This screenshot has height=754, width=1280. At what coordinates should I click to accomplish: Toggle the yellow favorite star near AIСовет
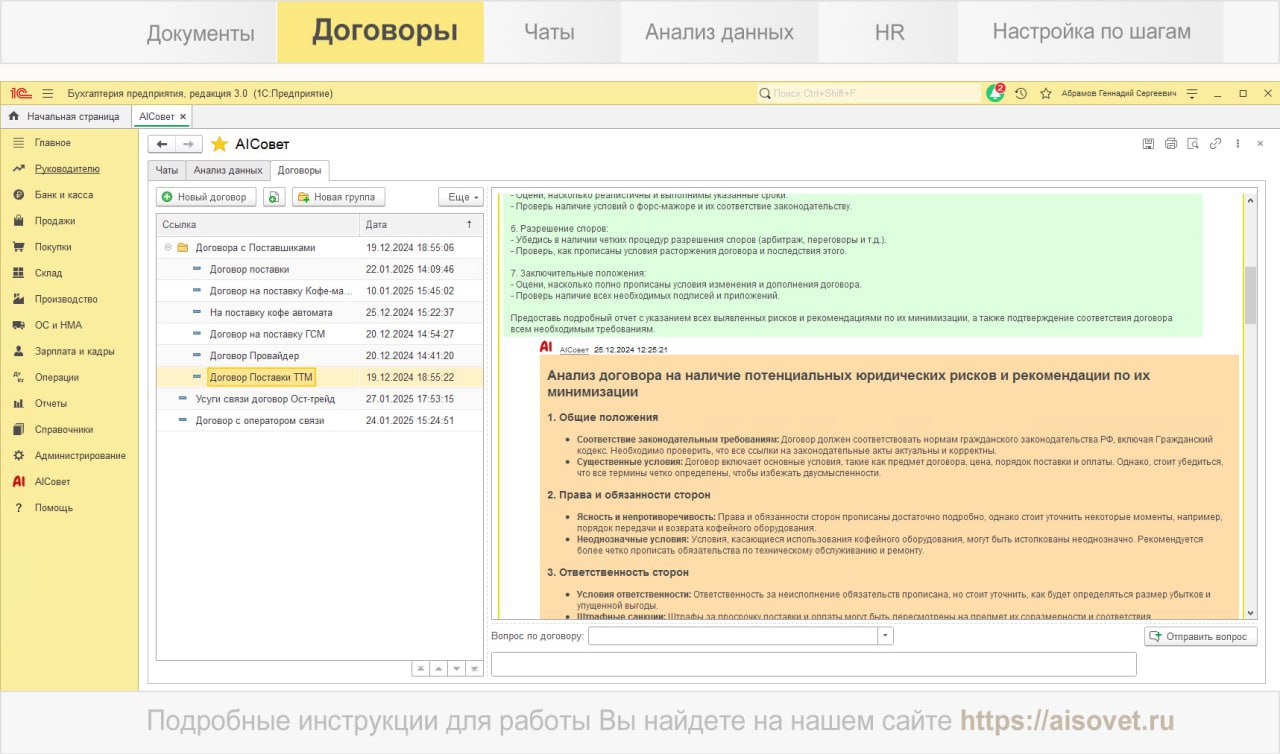pyautogui.click(x=219, y=144)
